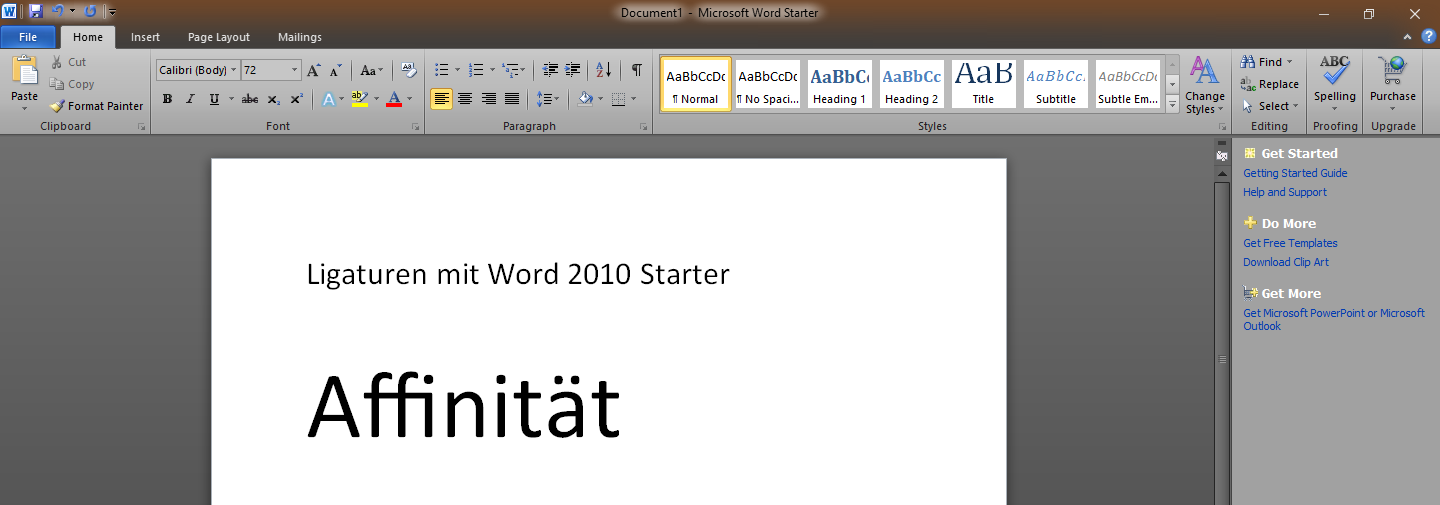
Task: Open Microsoft Word Help
Action: pos(1429,37)
